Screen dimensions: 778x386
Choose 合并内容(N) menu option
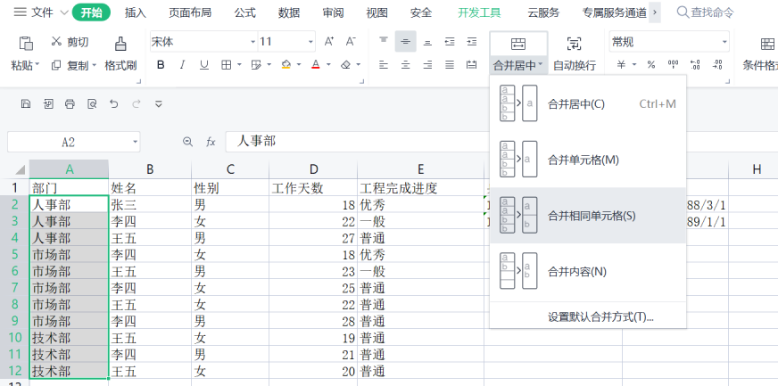point(588,271)
